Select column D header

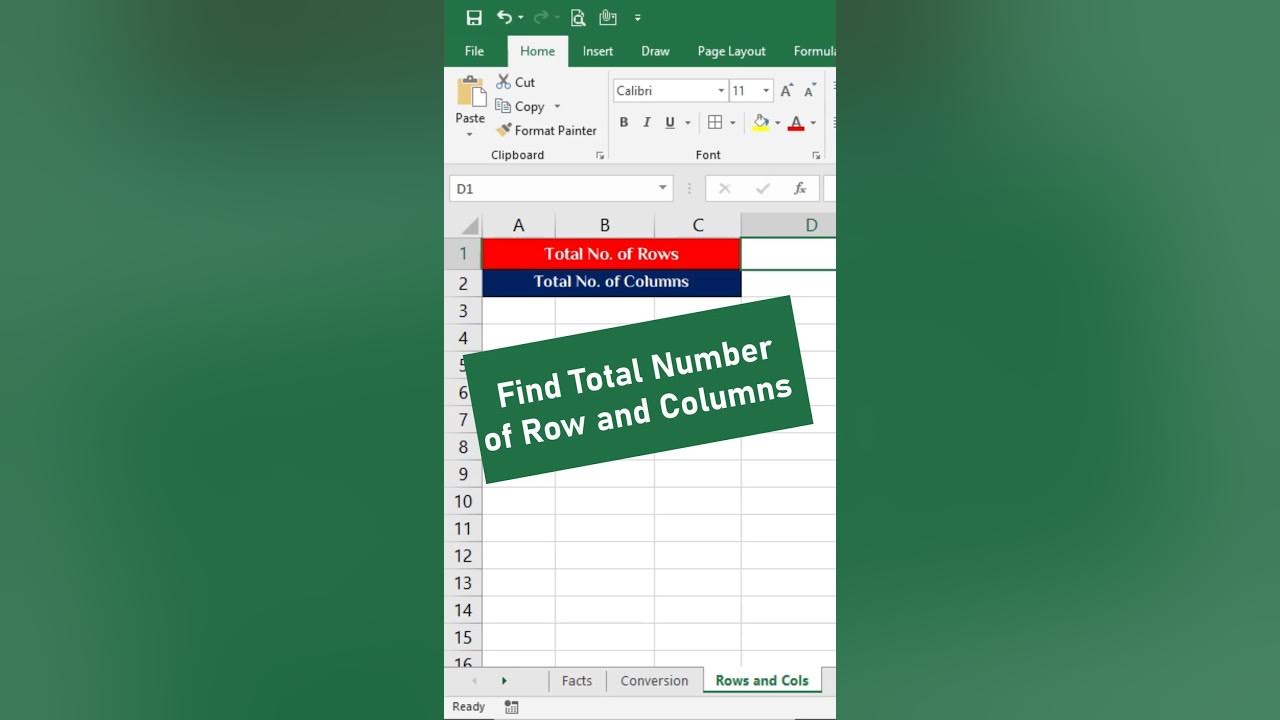click(x=789, y=226)
